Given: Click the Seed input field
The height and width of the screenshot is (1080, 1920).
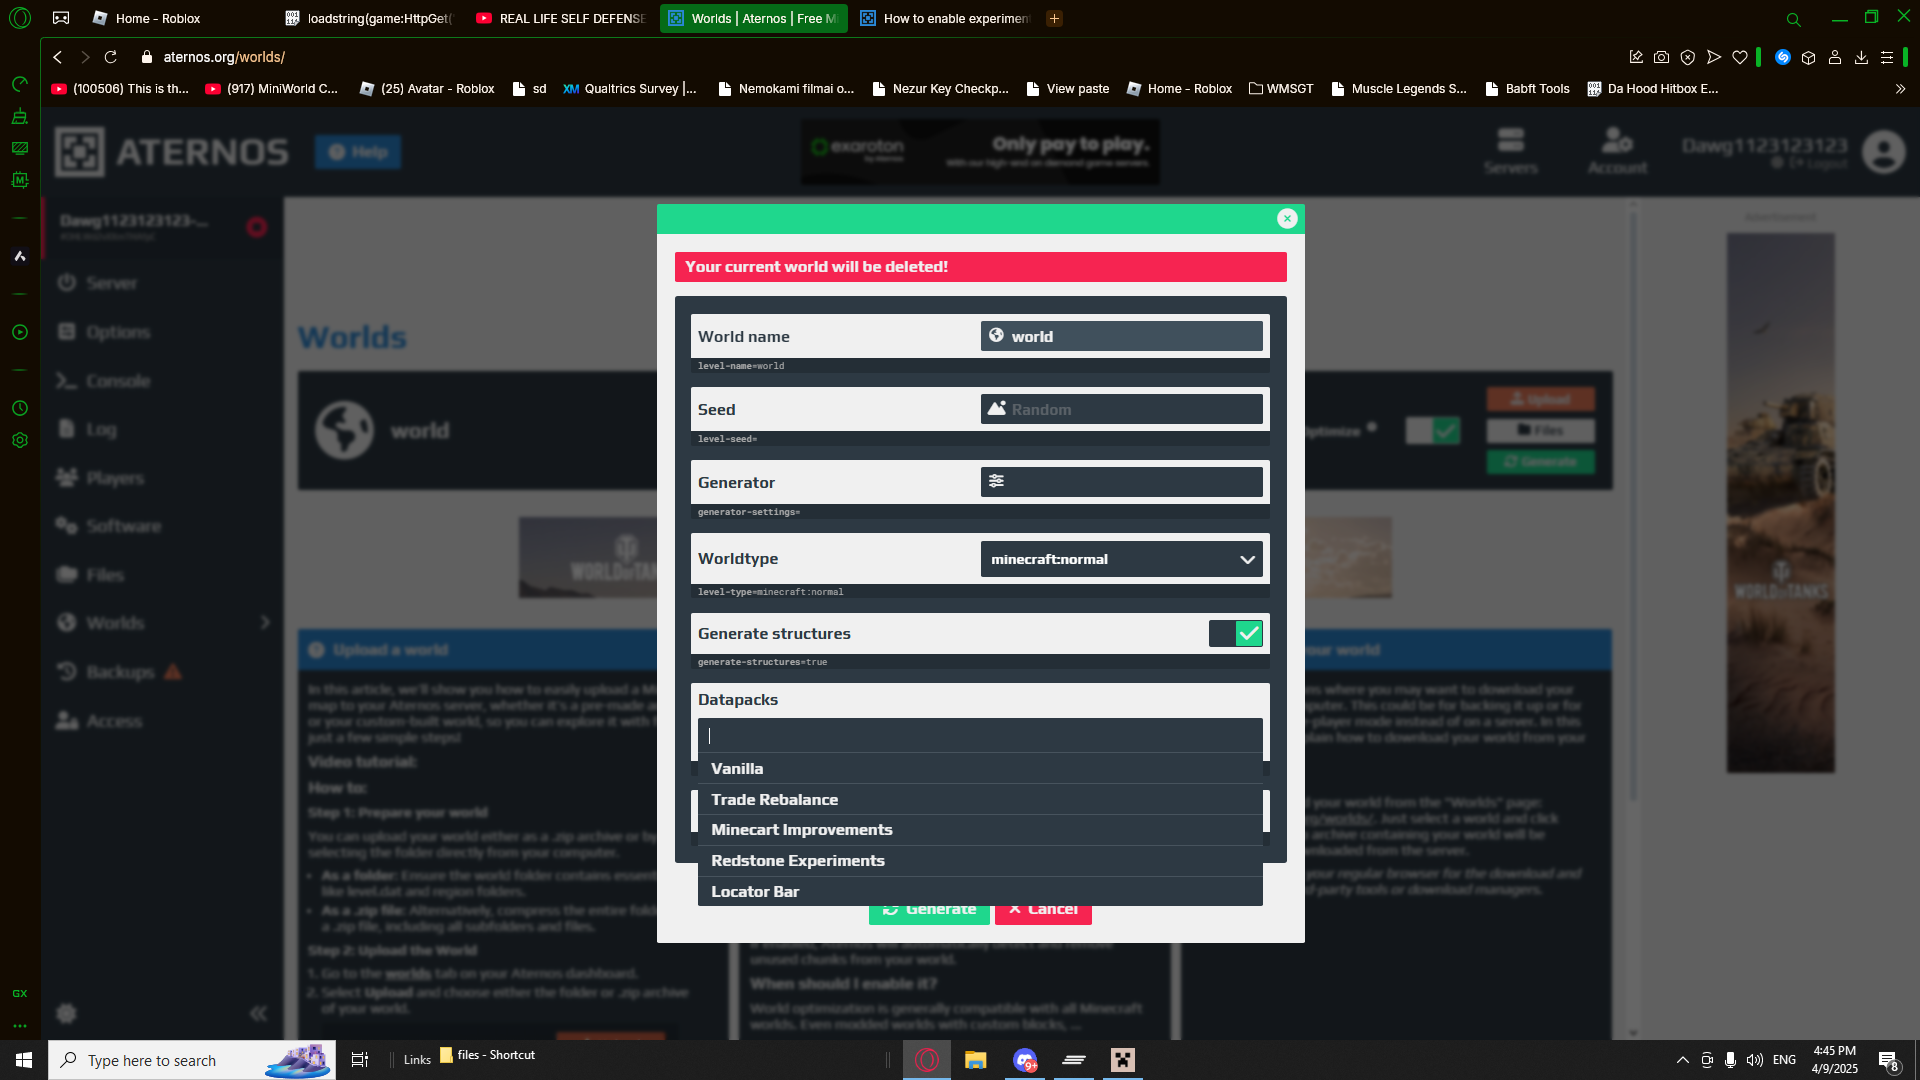Looking at the screenshot, I should pyautogui.click(x=1121, y=409).
